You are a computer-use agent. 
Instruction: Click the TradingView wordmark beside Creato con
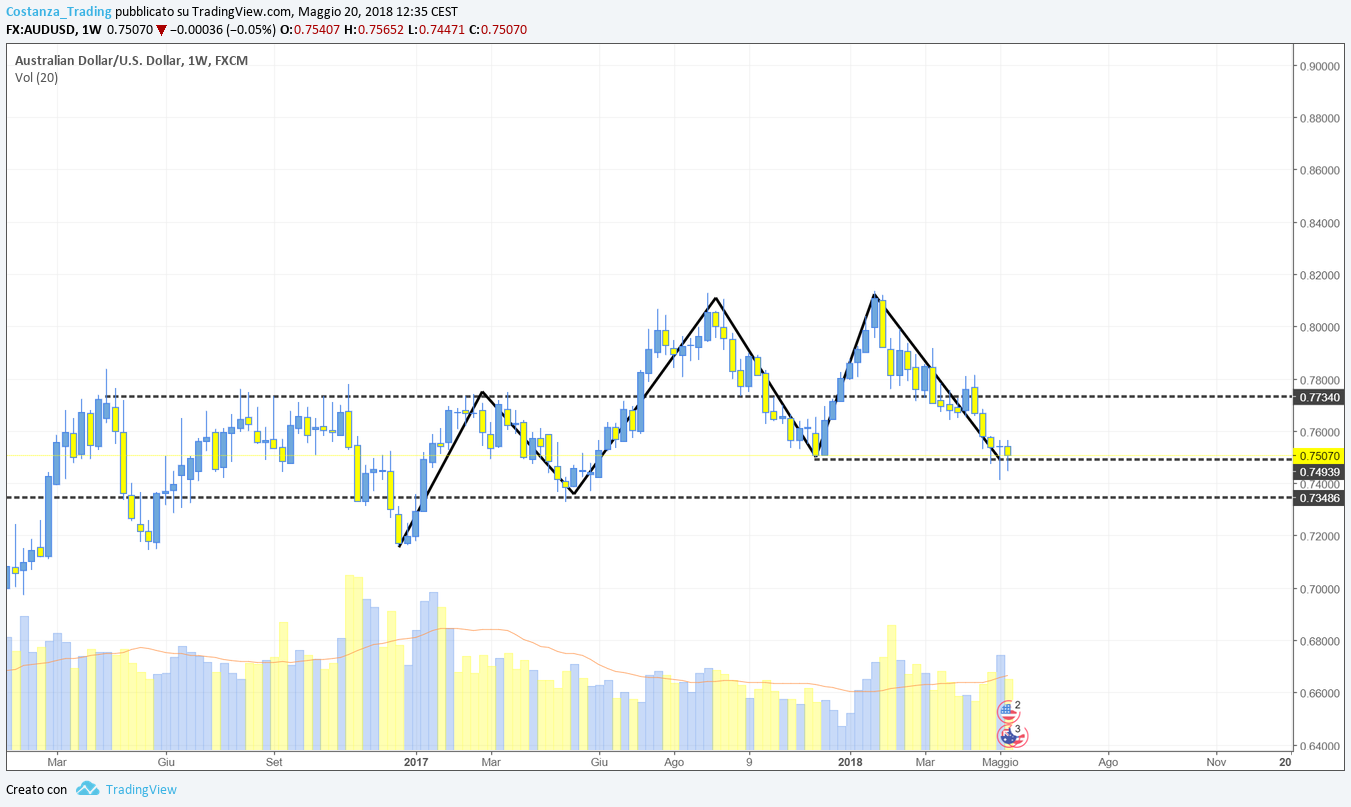click(141, 789)
